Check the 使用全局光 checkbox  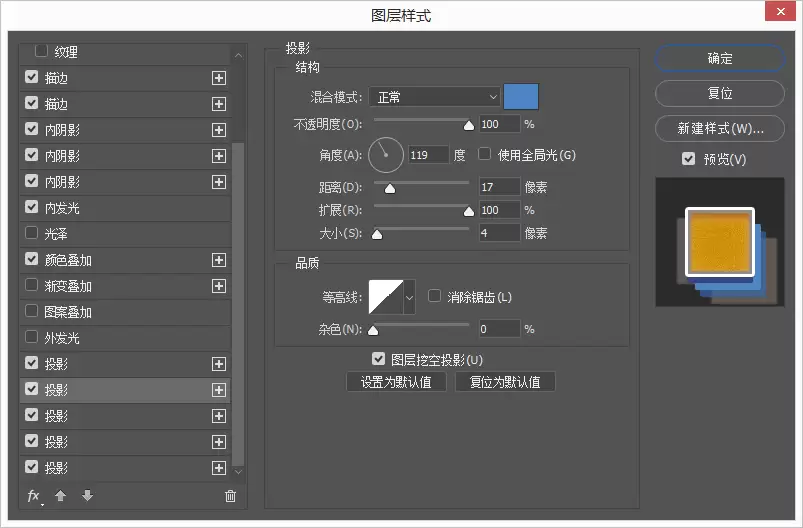tap(484, 154)
